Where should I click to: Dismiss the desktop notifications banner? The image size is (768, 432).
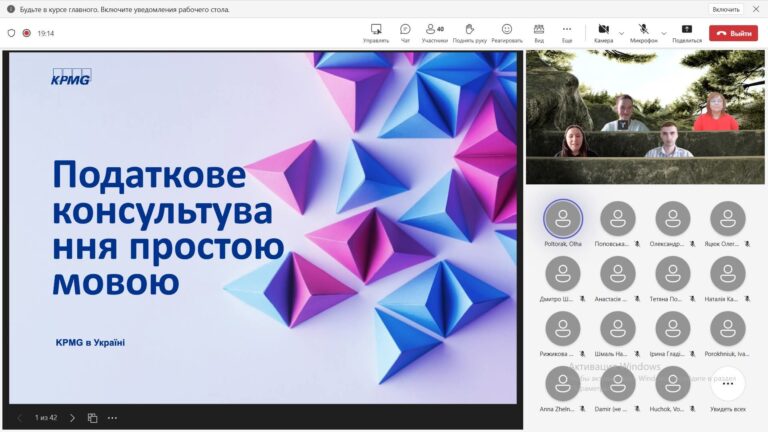[755, 9]
